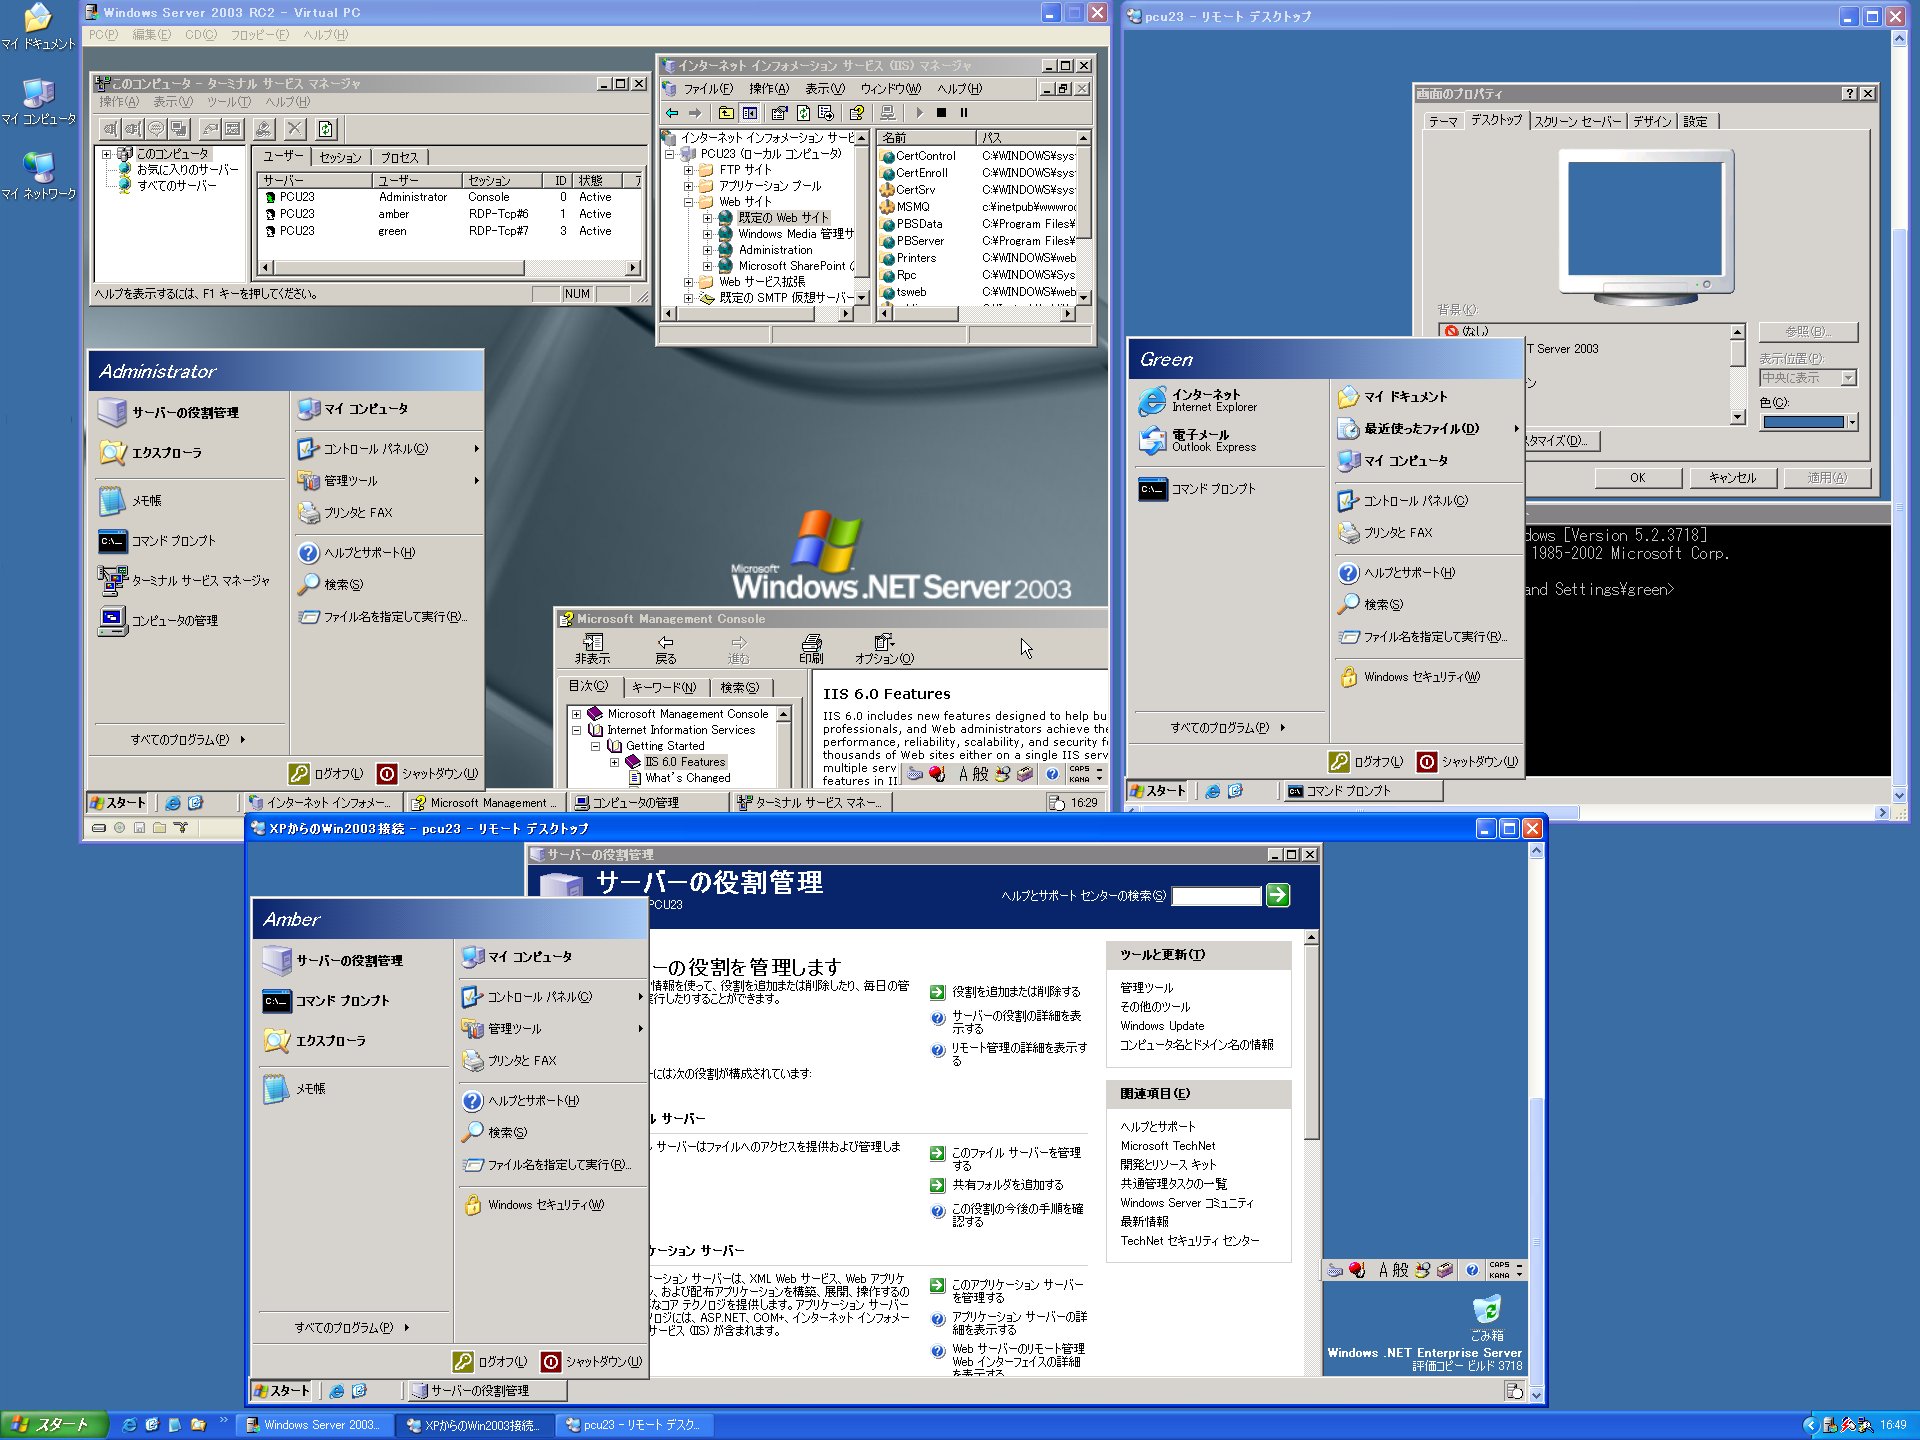Switch to セッション tab in Terminal Services Manager
The width and height of the screenshot is (1920, 1440).
pos(341,158)
